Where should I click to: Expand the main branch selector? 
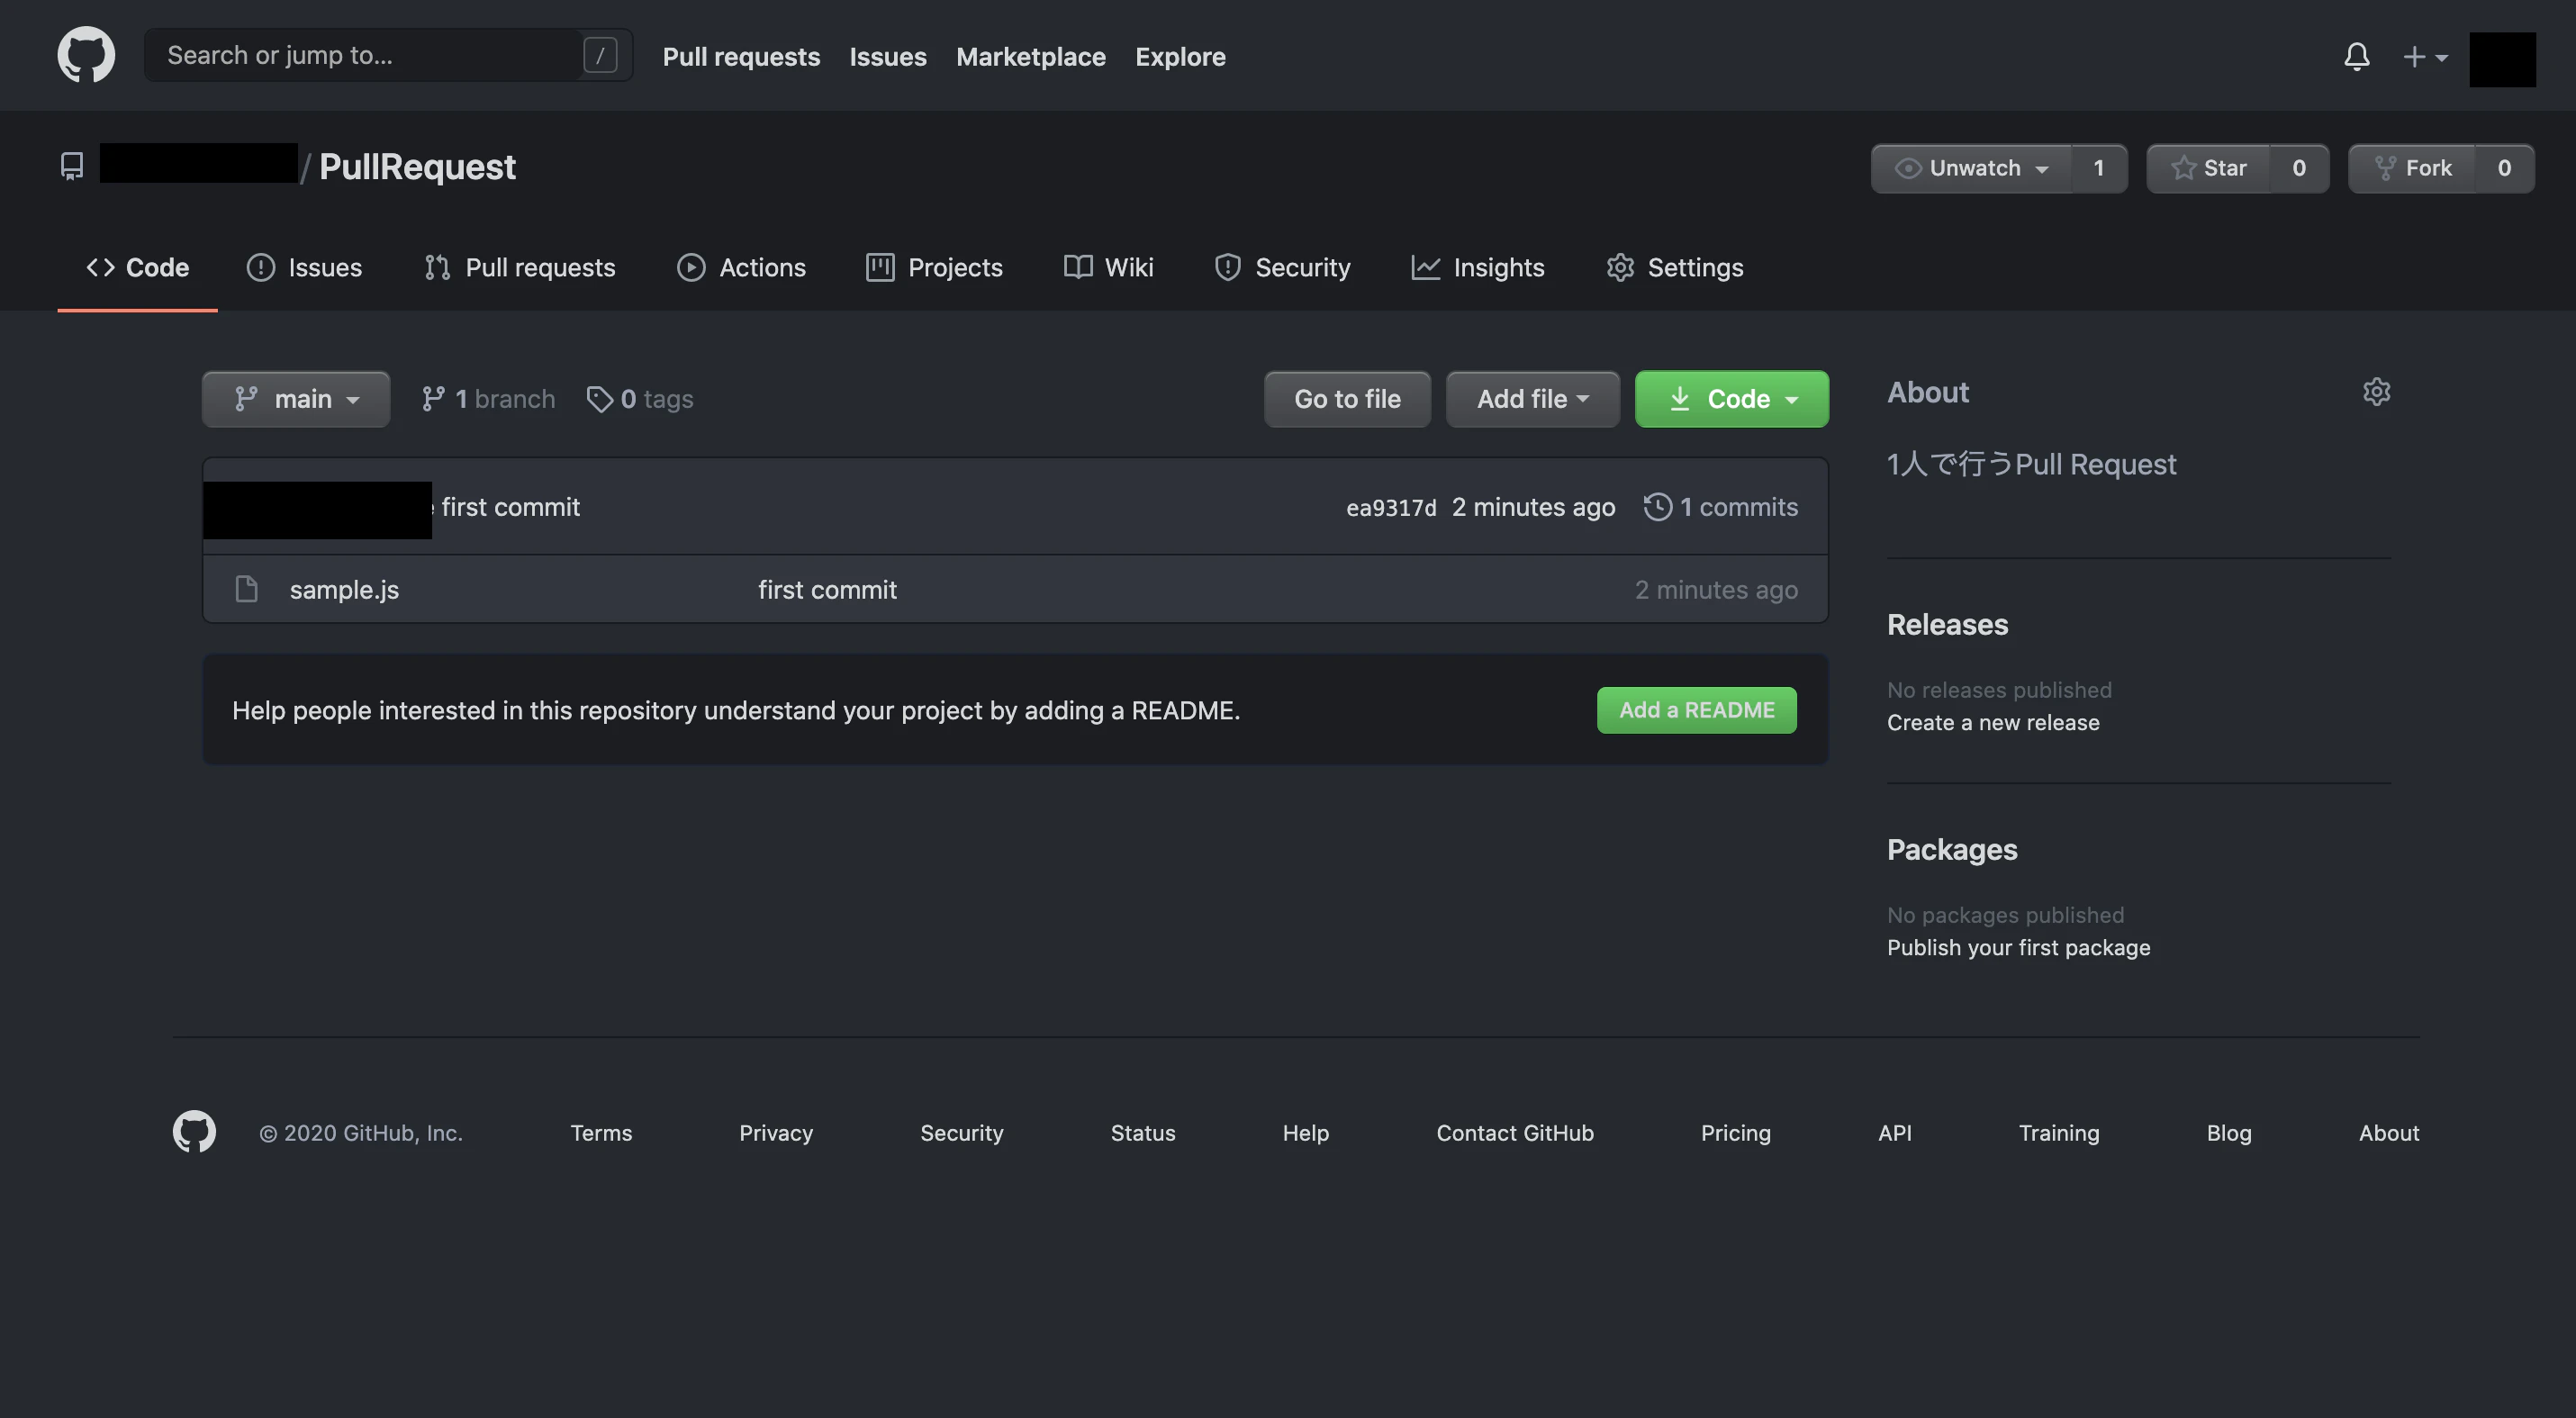coord(296,399)
